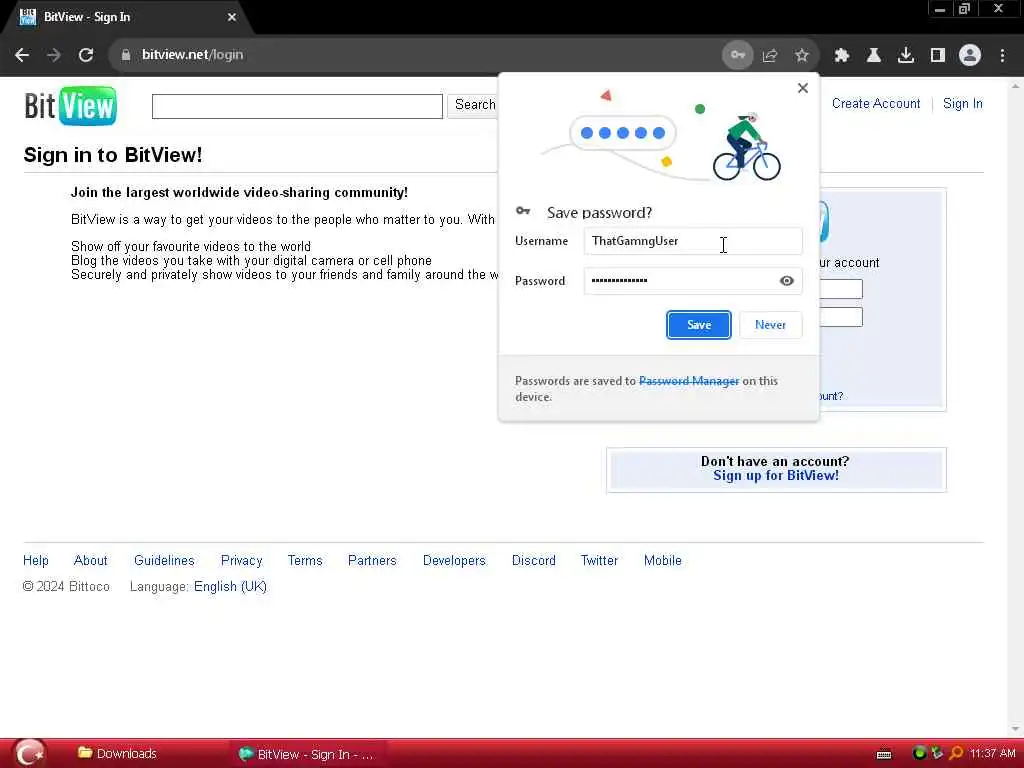Screen dimensions: 1024x768
Task: Click the Search button
Action: tap(475, 105)
